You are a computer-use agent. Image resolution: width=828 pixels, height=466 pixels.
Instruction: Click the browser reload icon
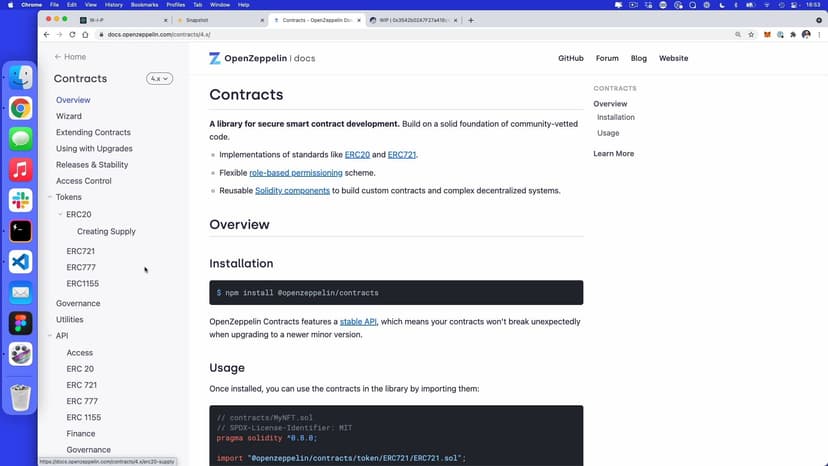pyautogui.click(x=71, y=34)
